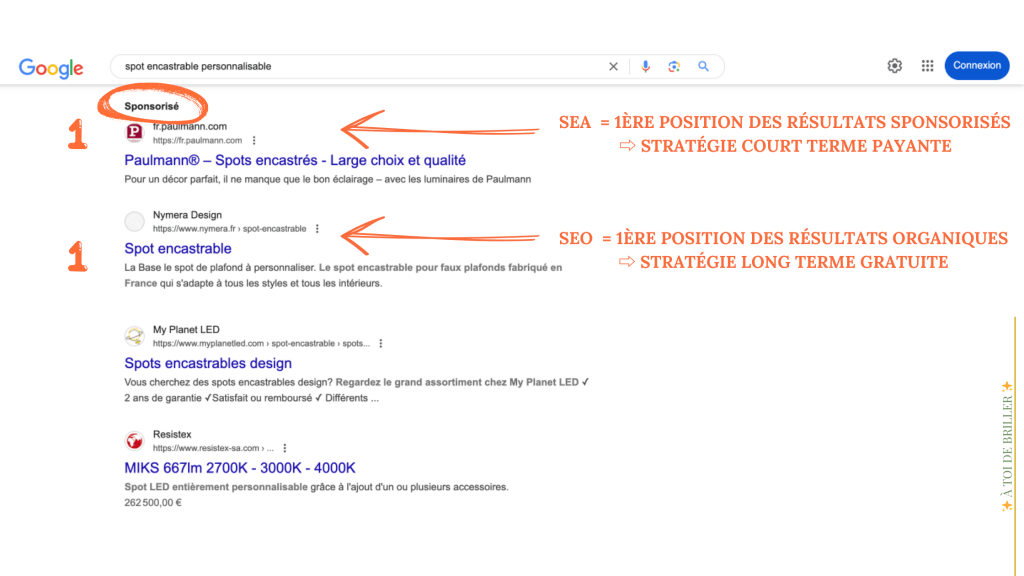
Task: Open three-dot menu for Nymera Design result
Action: [x=317, y=229]
